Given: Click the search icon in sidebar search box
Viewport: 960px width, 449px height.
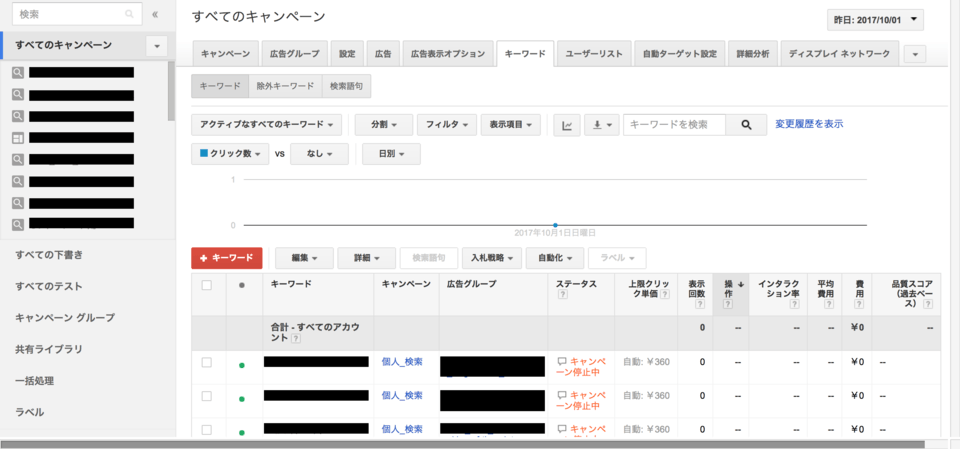Looking at the screenshot, I should [128, 15].
